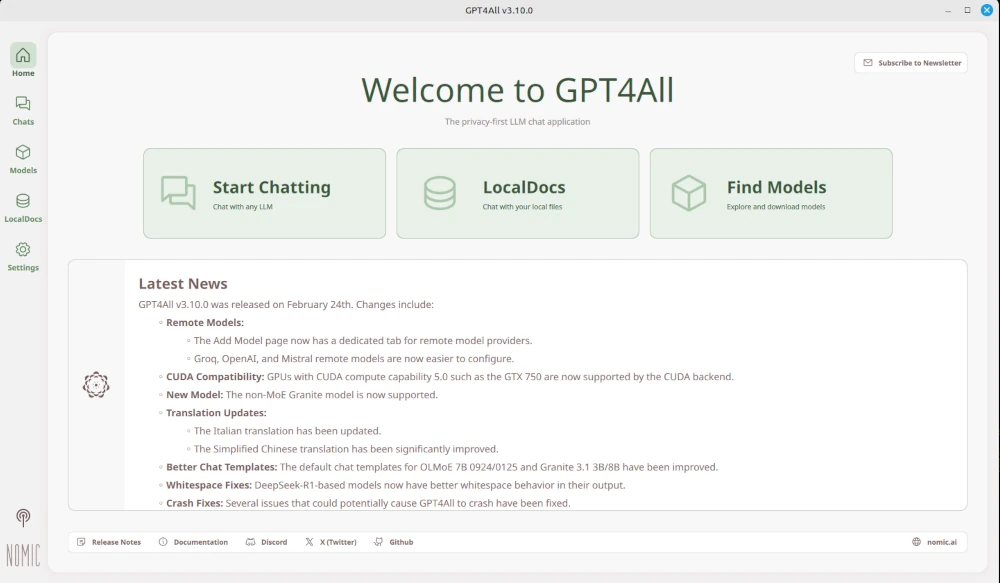Screen dimensions: 1000x583
Task: Click the 'Welcome to GPT4All' heading
Action: [x=517, y=90]
